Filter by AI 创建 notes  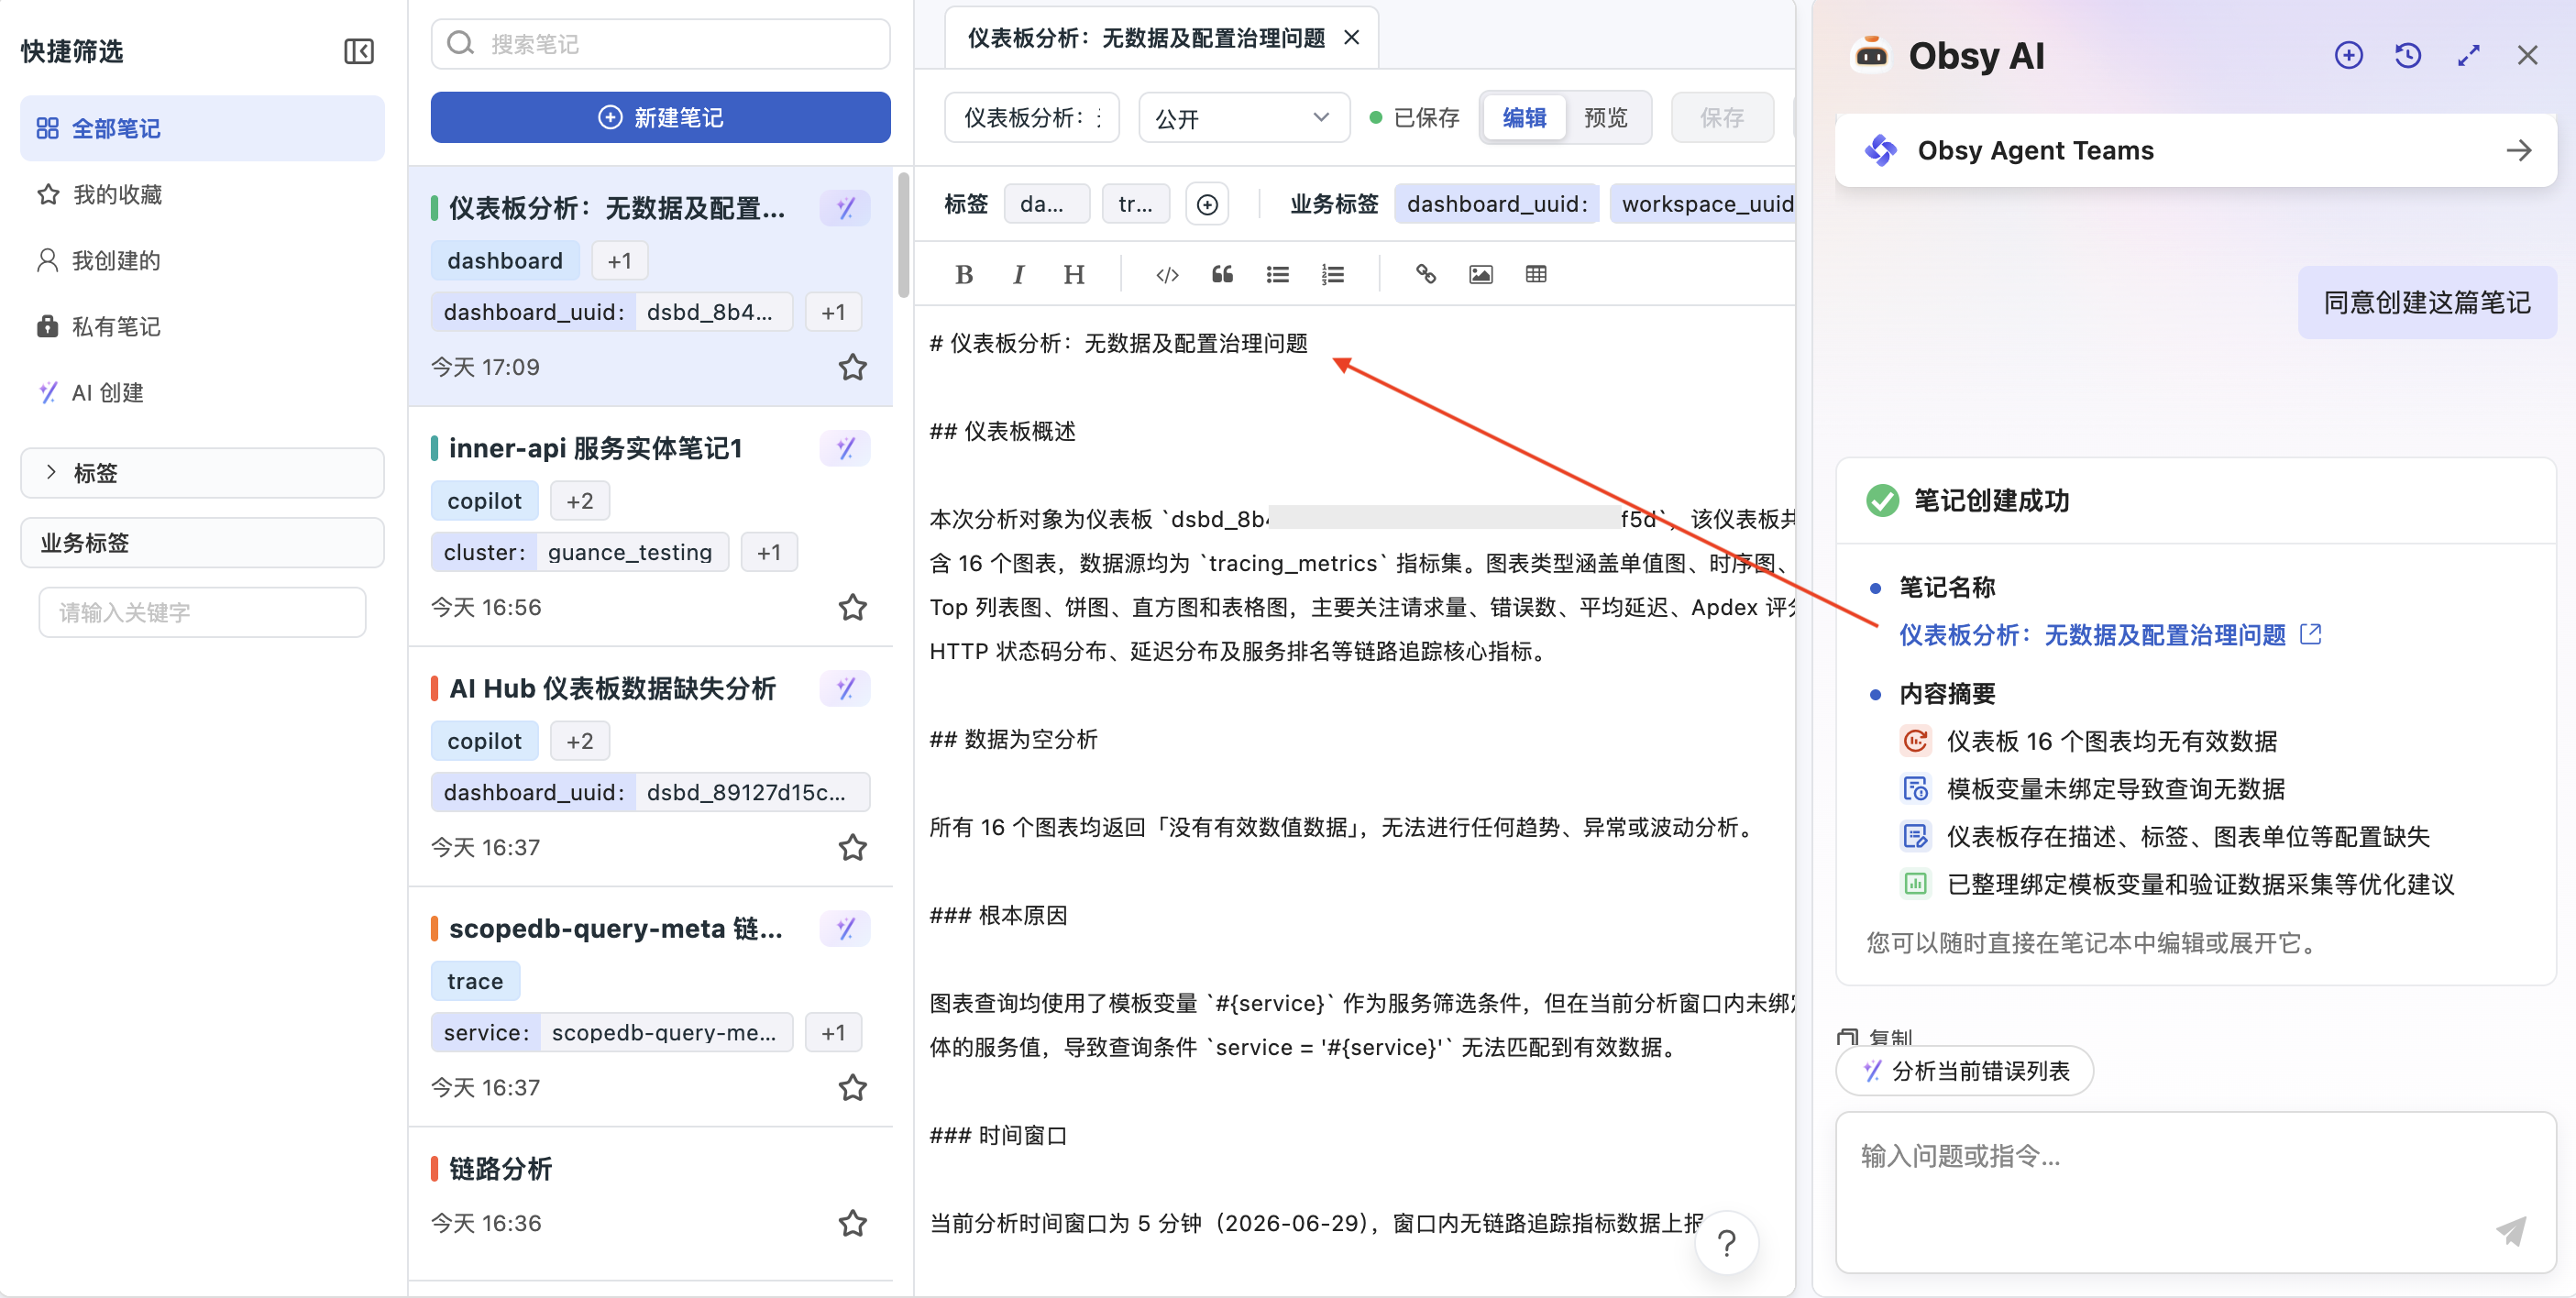(x=202, y=392)
